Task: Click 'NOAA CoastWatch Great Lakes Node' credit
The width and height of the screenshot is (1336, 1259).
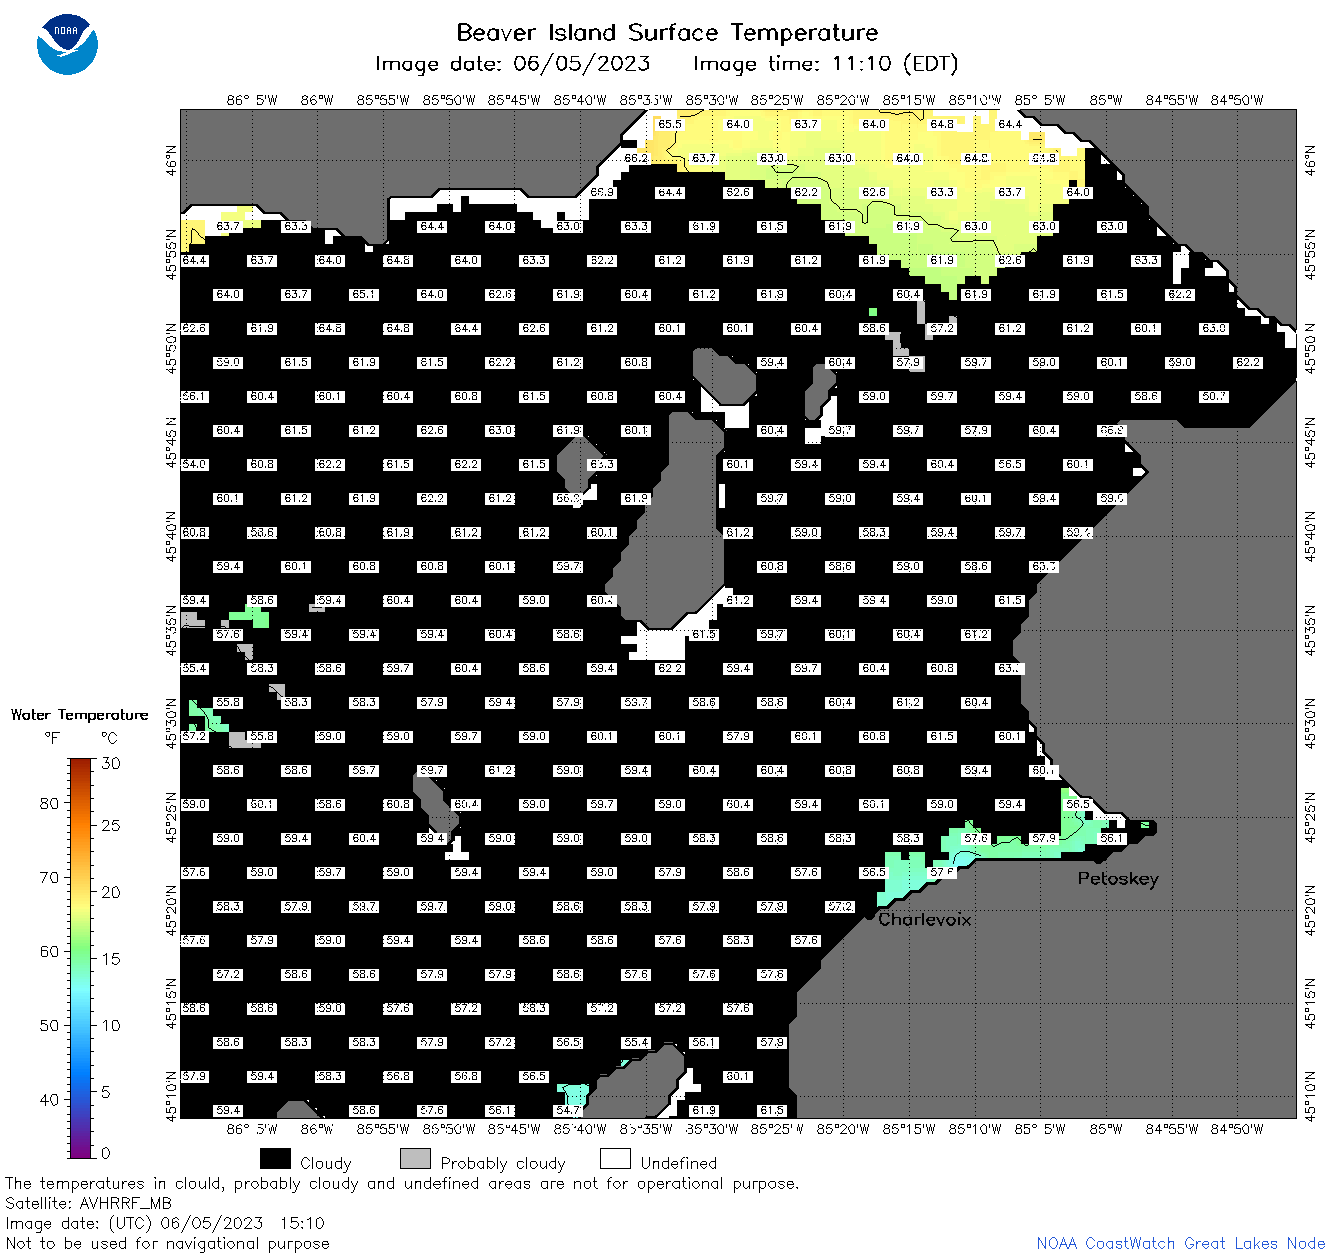Action: (1181, 1244)
